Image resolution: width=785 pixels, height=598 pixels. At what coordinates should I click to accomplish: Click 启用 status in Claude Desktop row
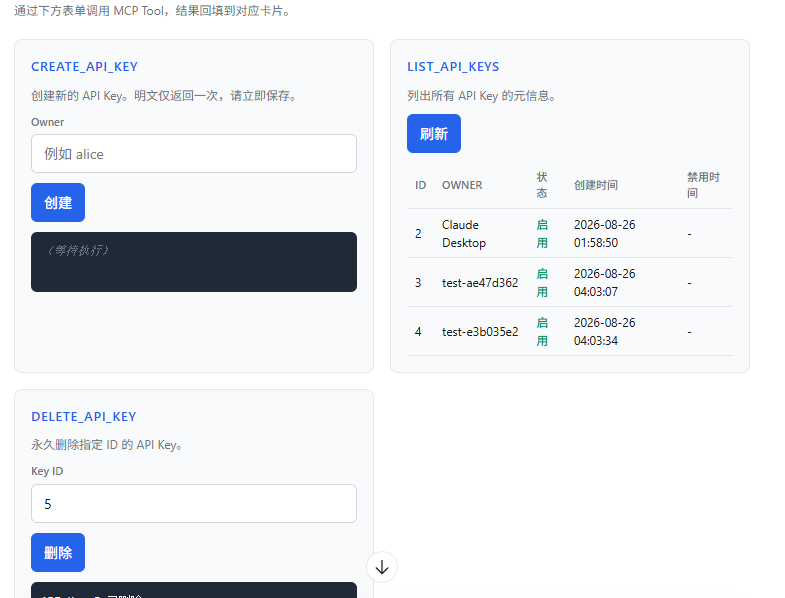542,234
